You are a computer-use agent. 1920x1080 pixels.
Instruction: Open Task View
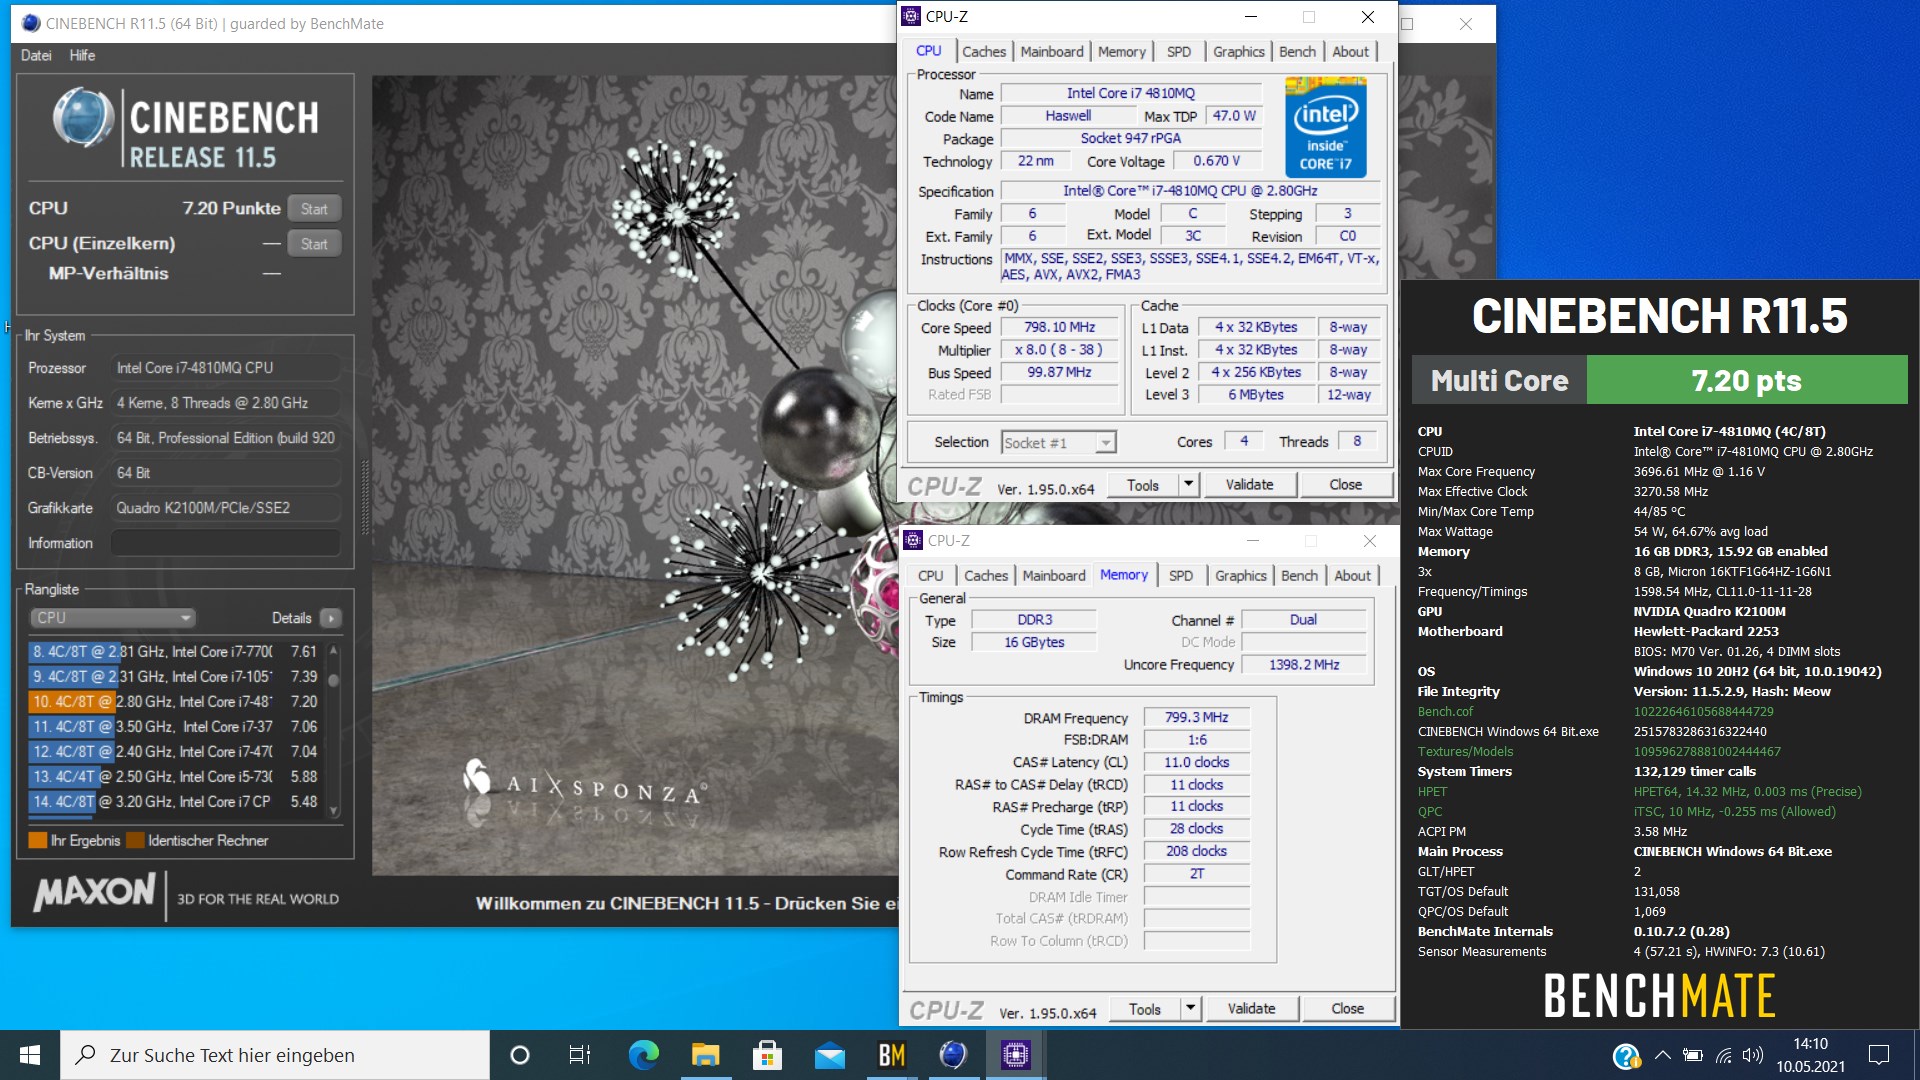click(579, 1055)
